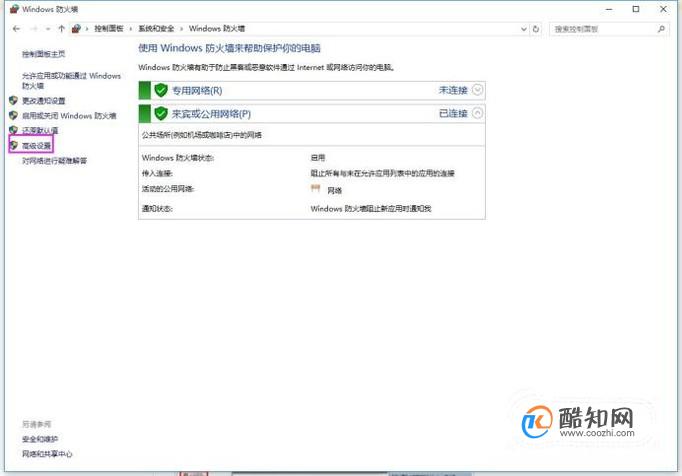Image resolution: width=682 pixels, height=476 pixels.
Task: Click the back navigation arrow
Action: pyautogui.click(x=17, y=29)
